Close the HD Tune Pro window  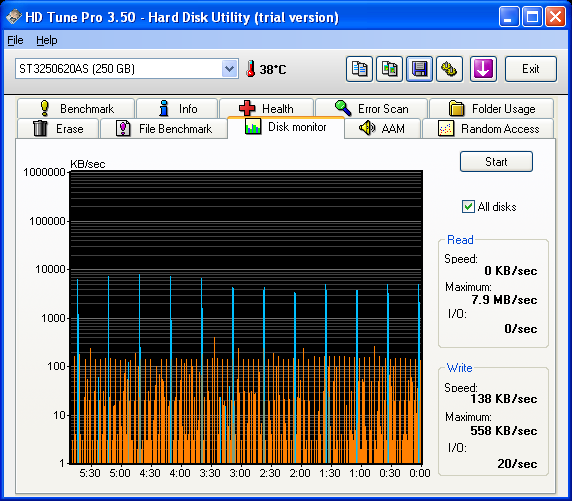(x=555, y=17)
